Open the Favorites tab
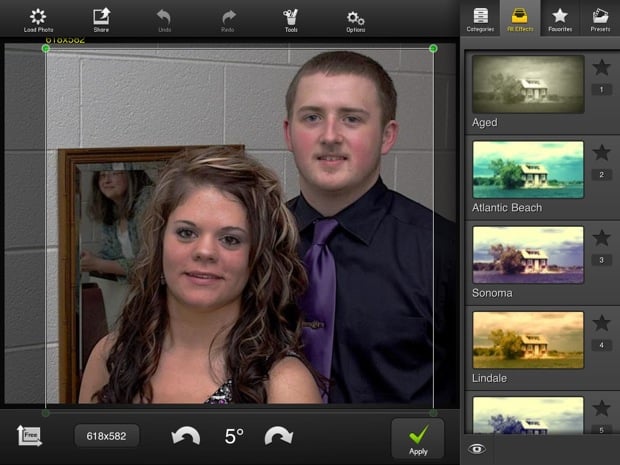Viewport: 620px width, 465px height. [x=560, y=19]
